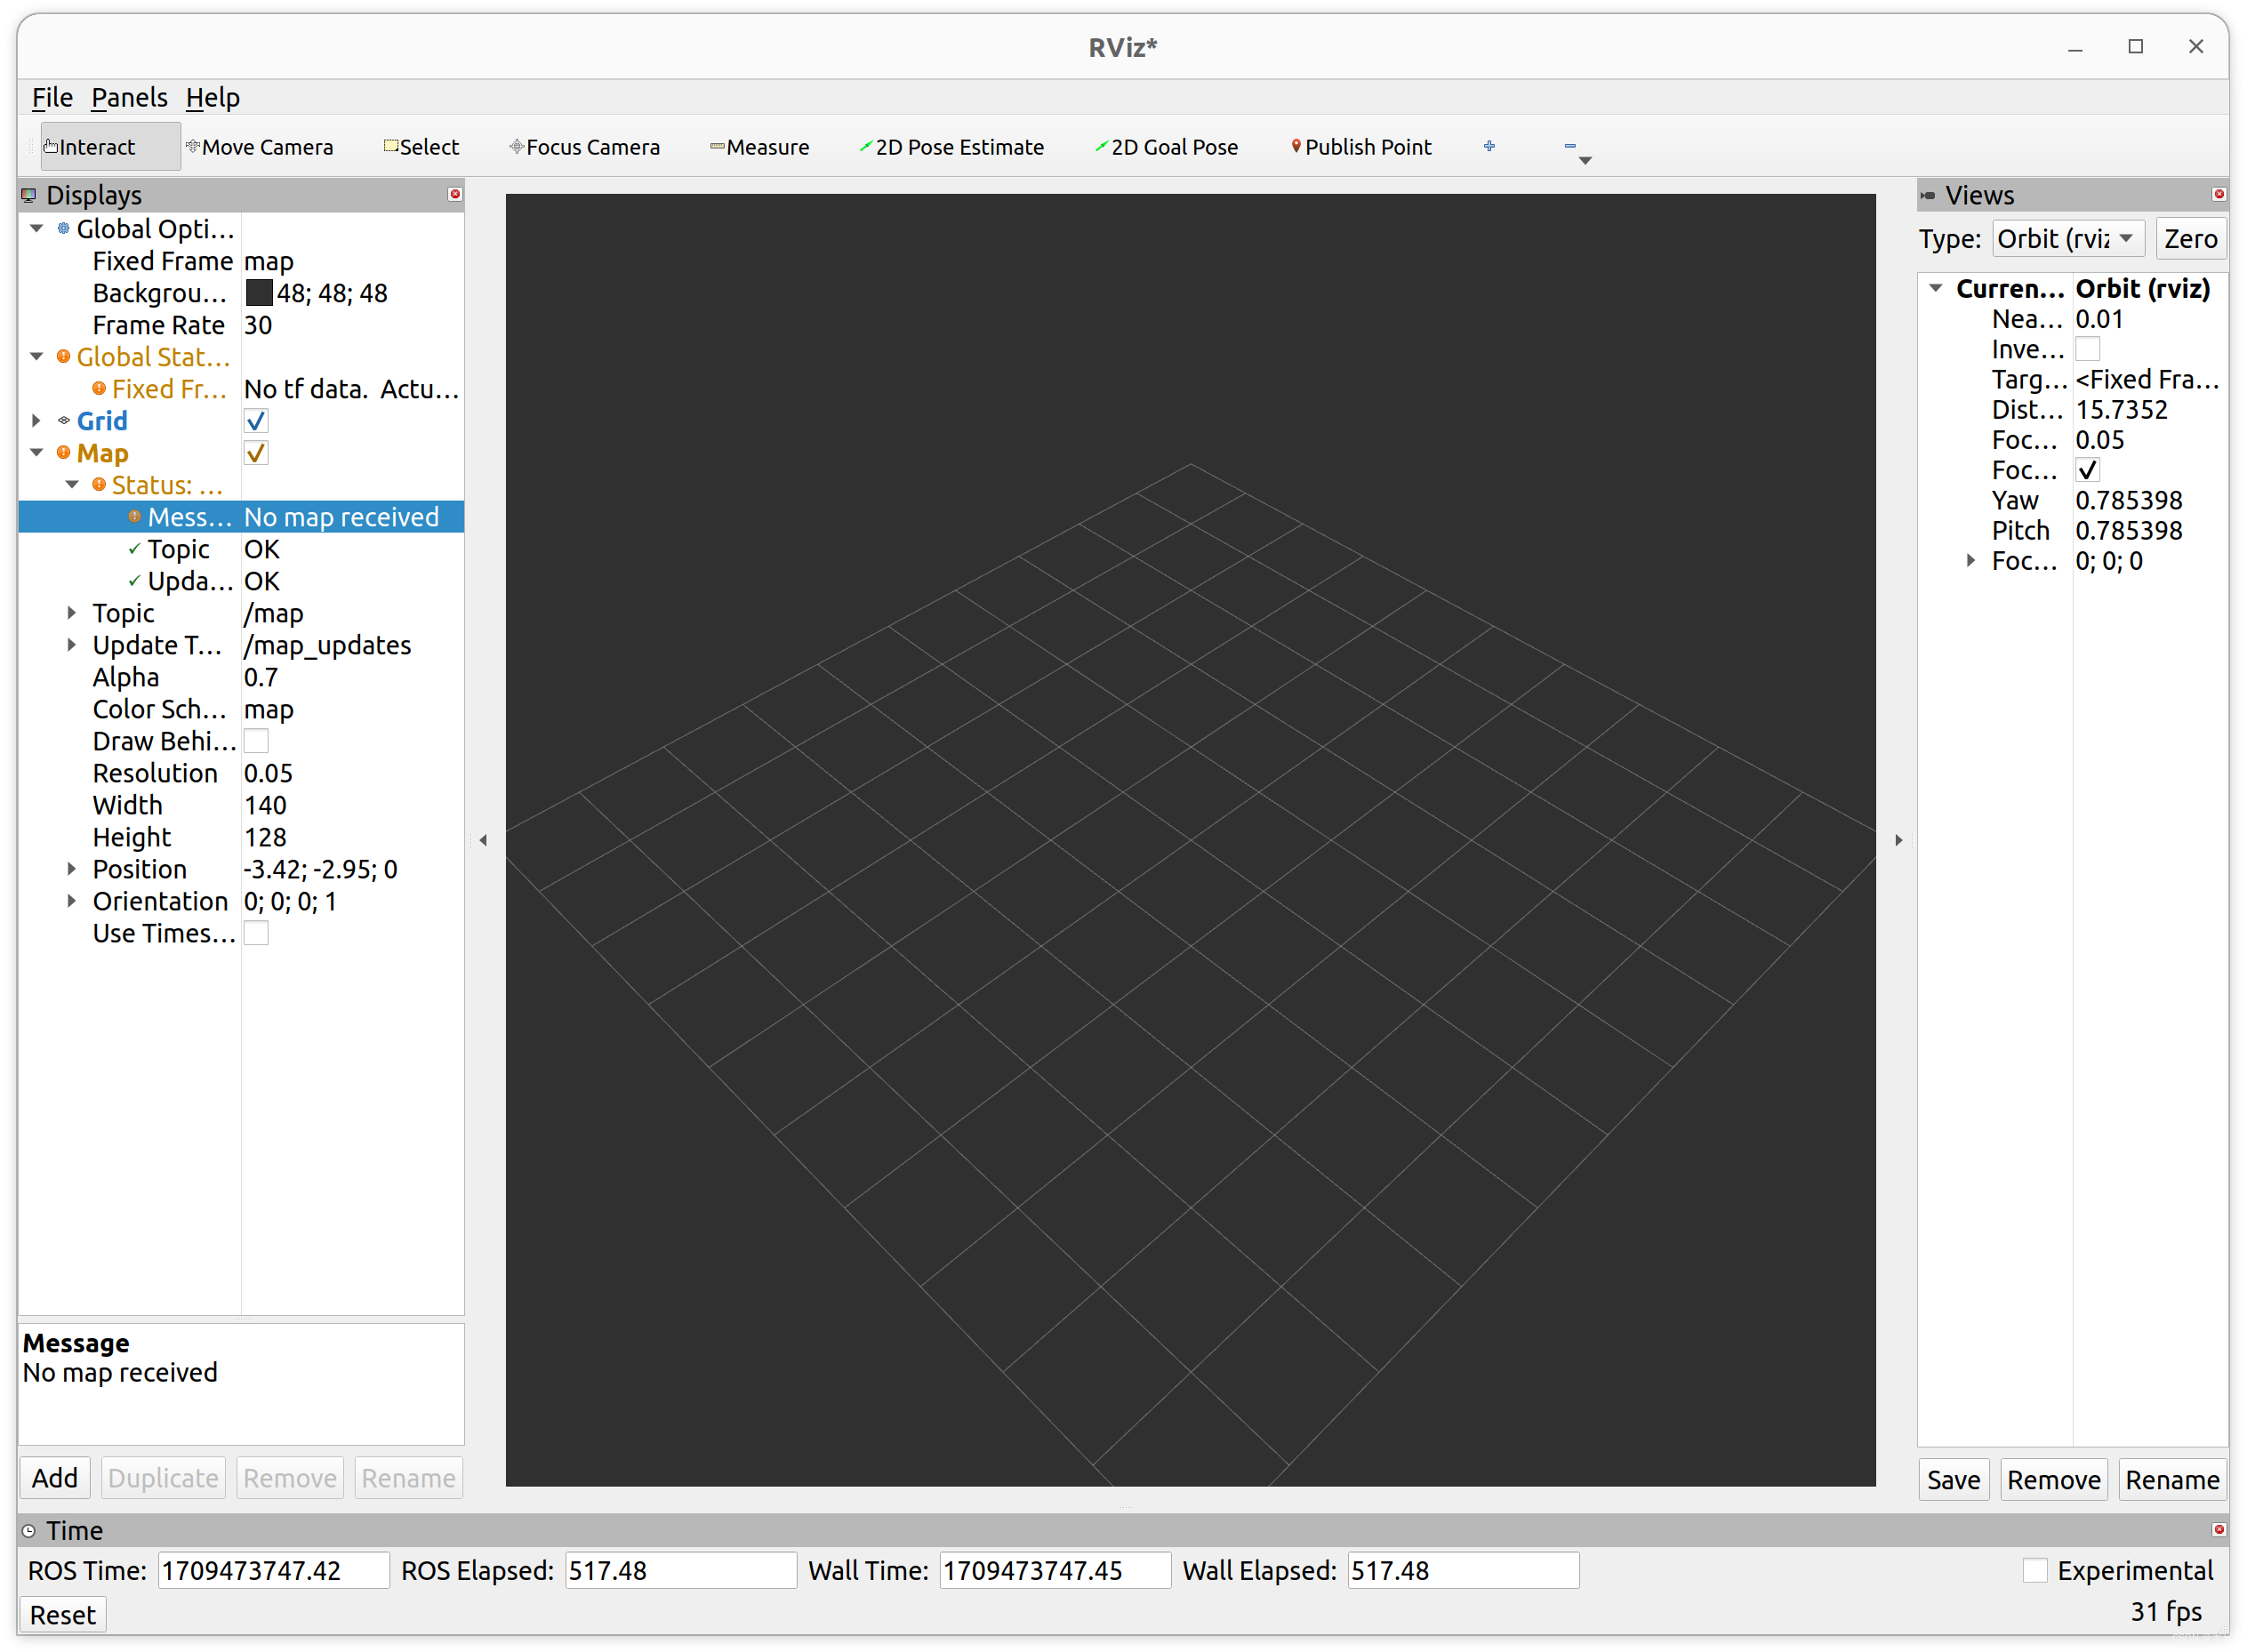Close the Displays panel
Screen dimensions: 2247x1652
[455, 194]
